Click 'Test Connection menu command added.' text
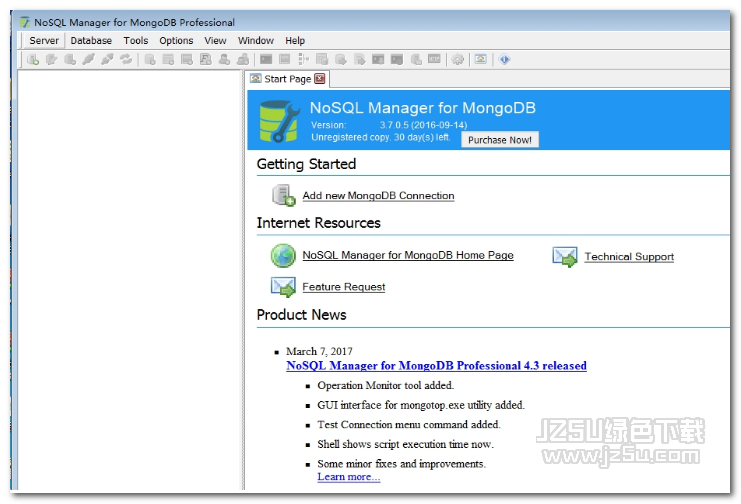Image resolution: width=741 pixels, height=504 pixels. (409, 425)
